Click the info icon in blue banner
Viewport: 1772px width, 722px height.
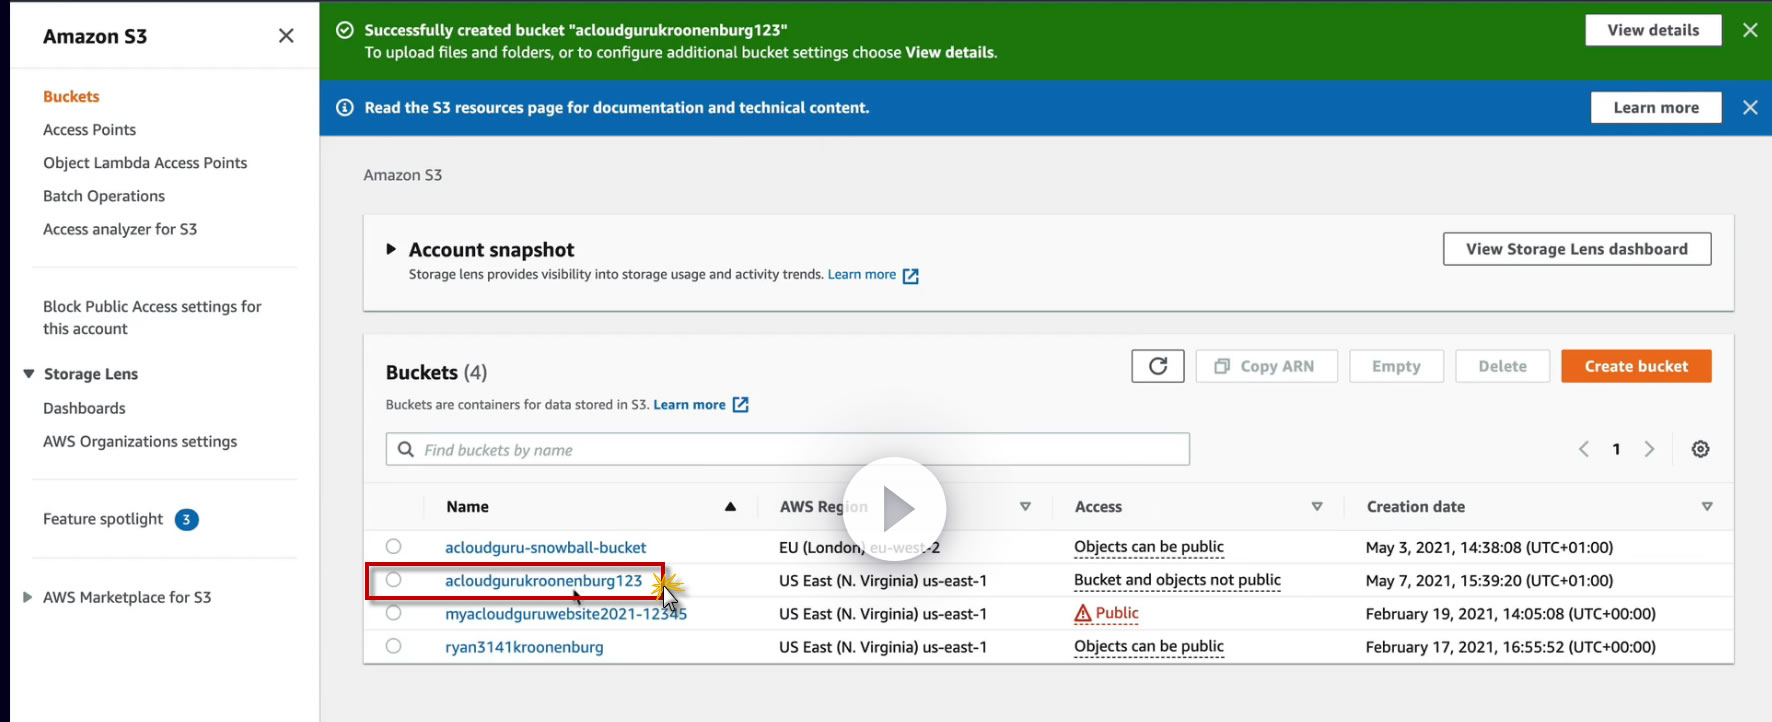(x=345, y=107)
